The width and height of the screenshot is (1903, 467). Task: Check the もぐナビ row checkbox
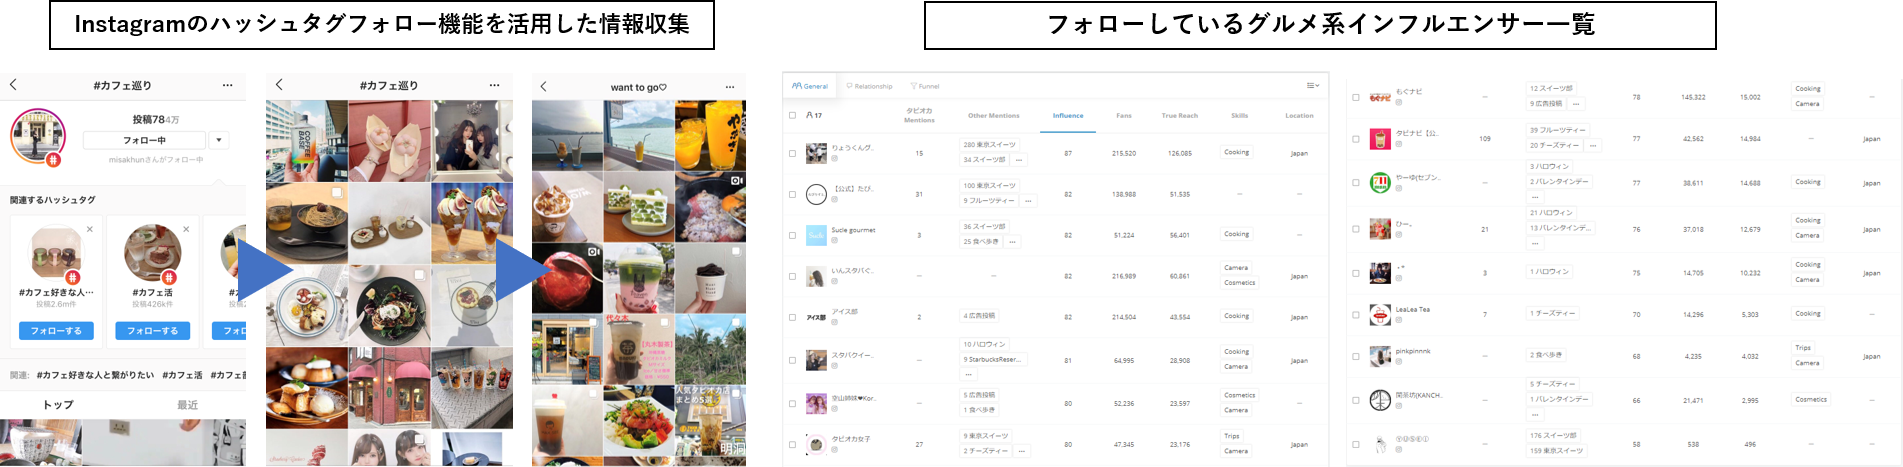coord(1356,97)
